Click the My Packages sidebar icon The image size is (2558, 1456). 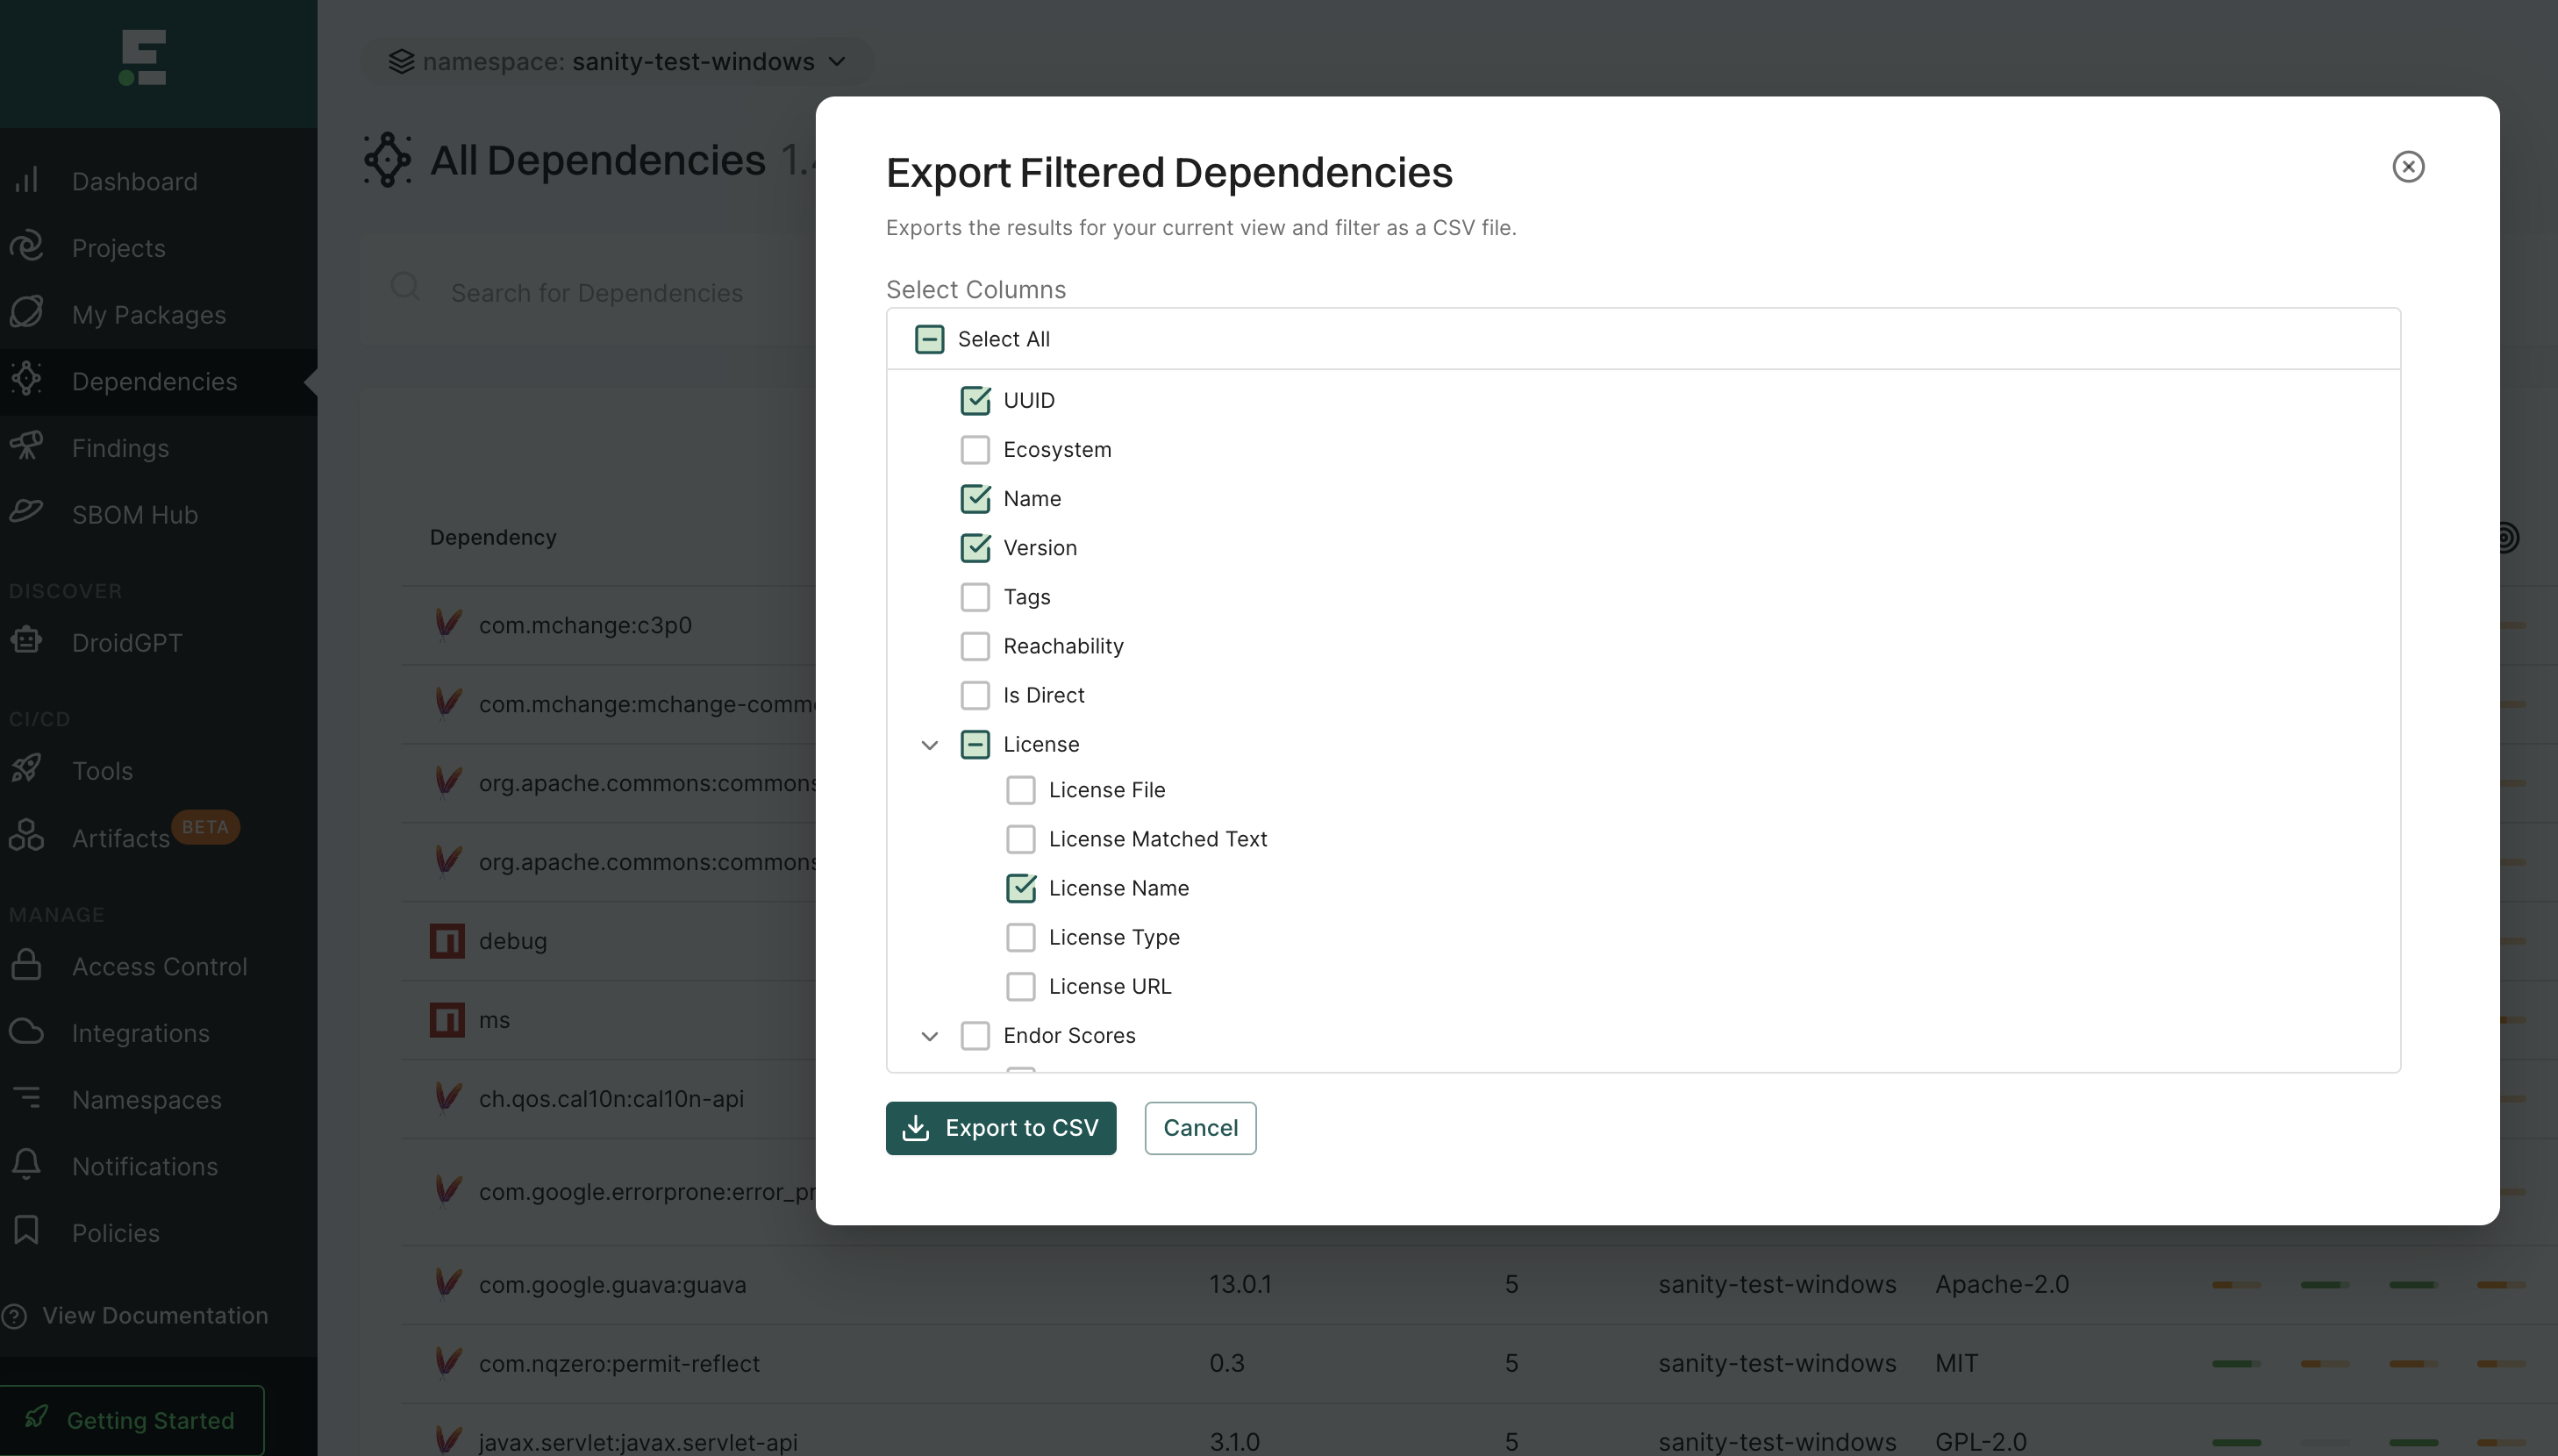coord(27,313)
